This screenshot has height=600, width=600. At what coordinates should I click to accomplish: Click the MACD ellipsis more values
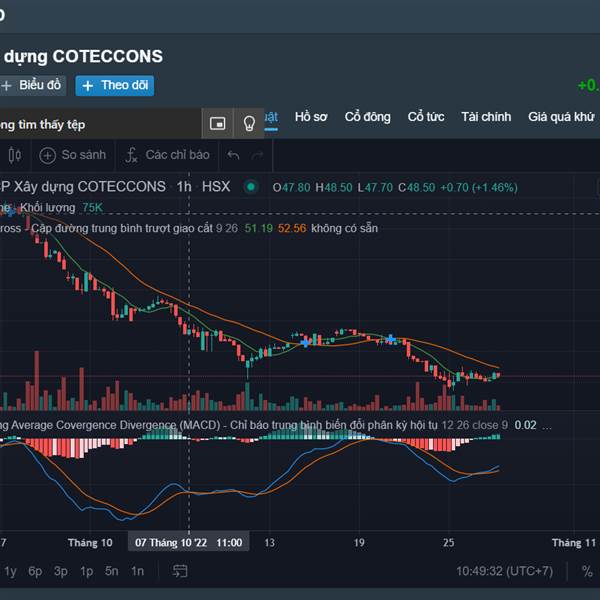pyautogui.click(x=547, y=425)
